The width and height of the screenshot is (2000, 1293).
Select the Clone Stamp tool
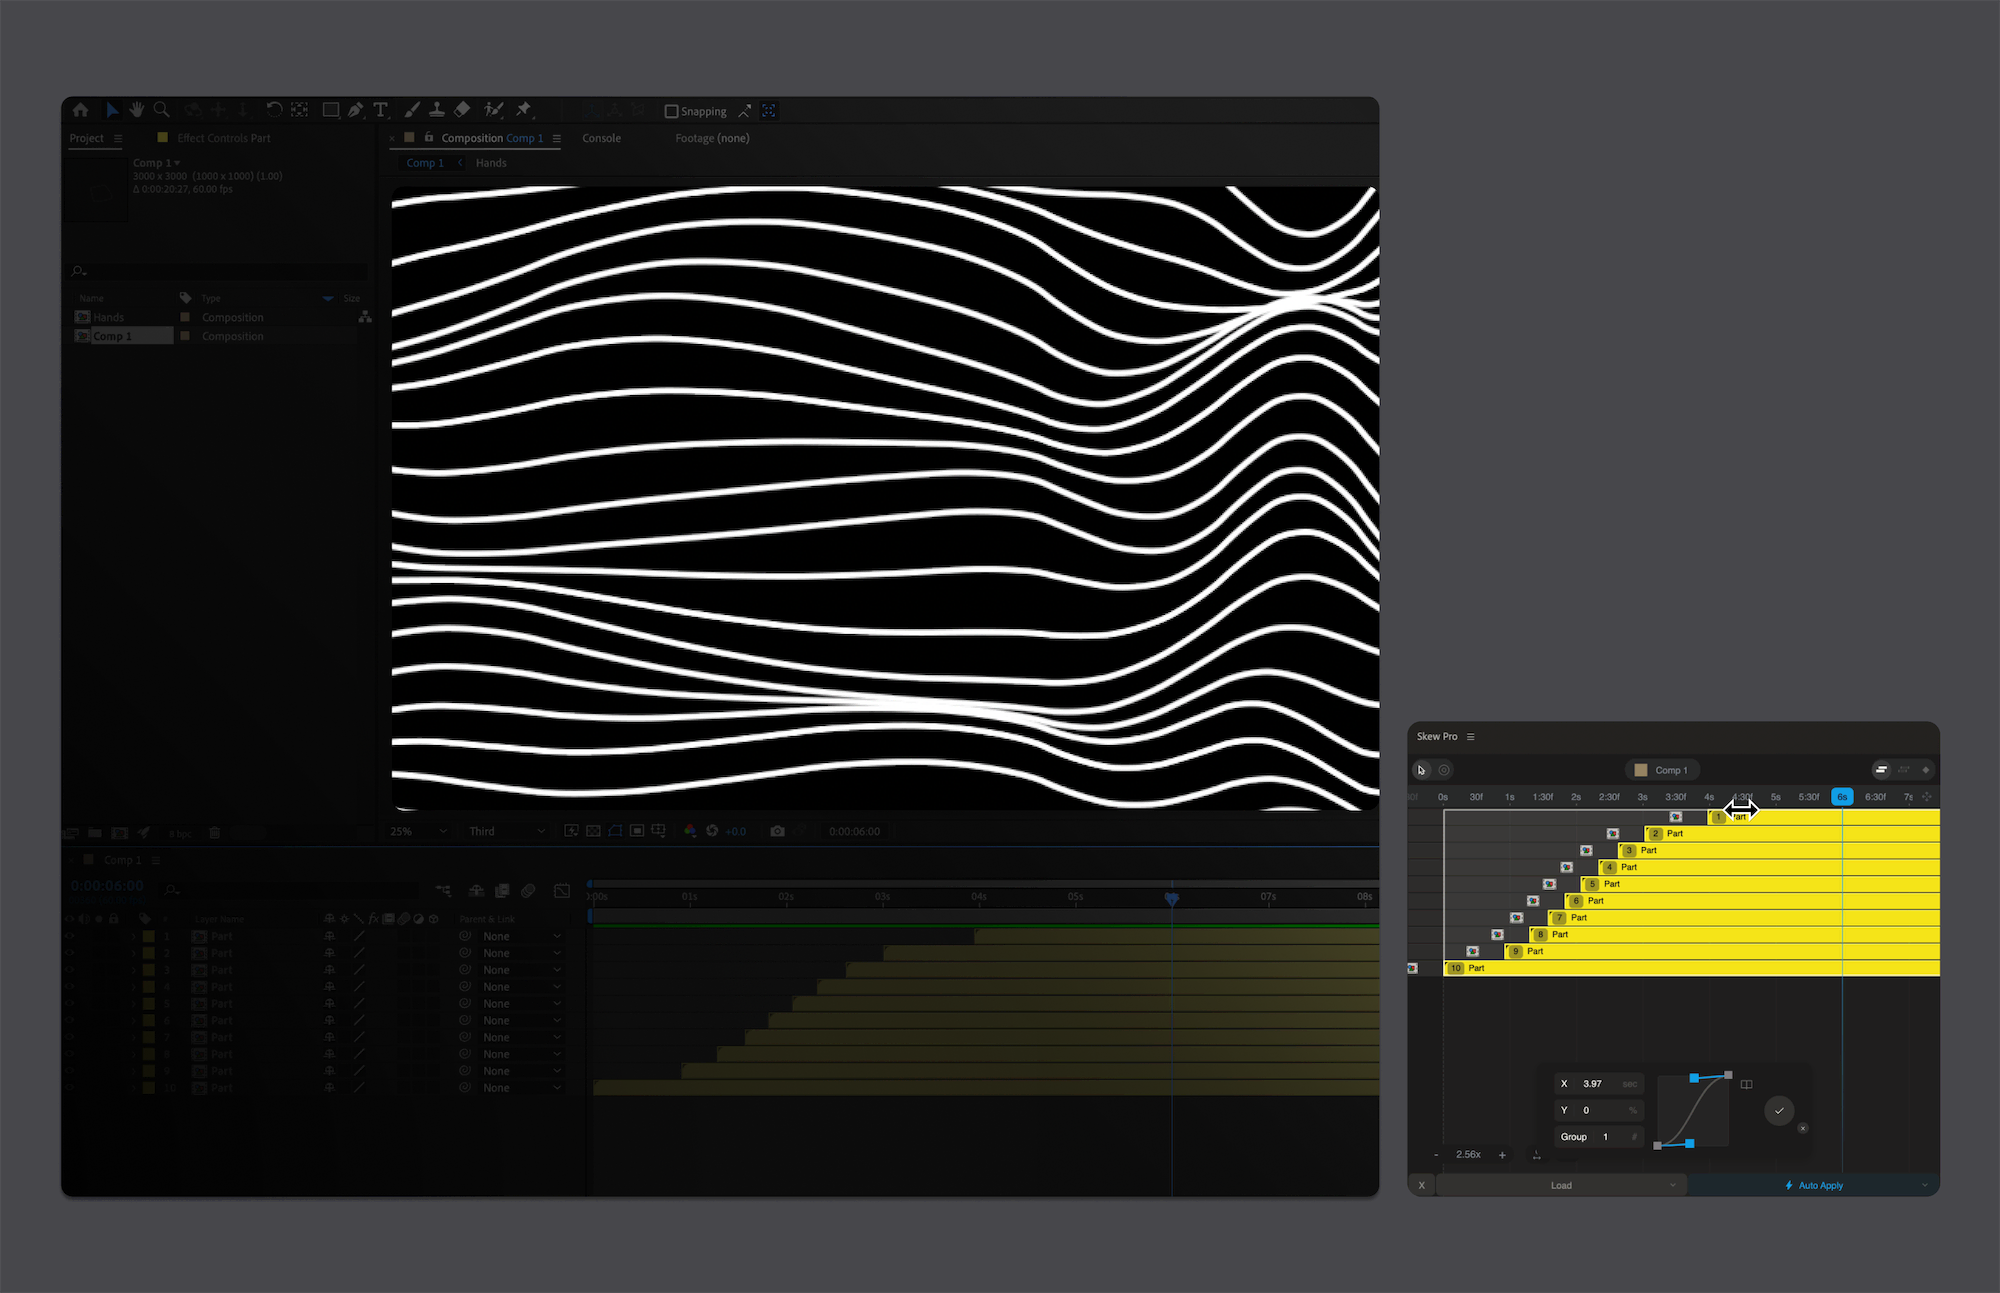pos(438,110)
